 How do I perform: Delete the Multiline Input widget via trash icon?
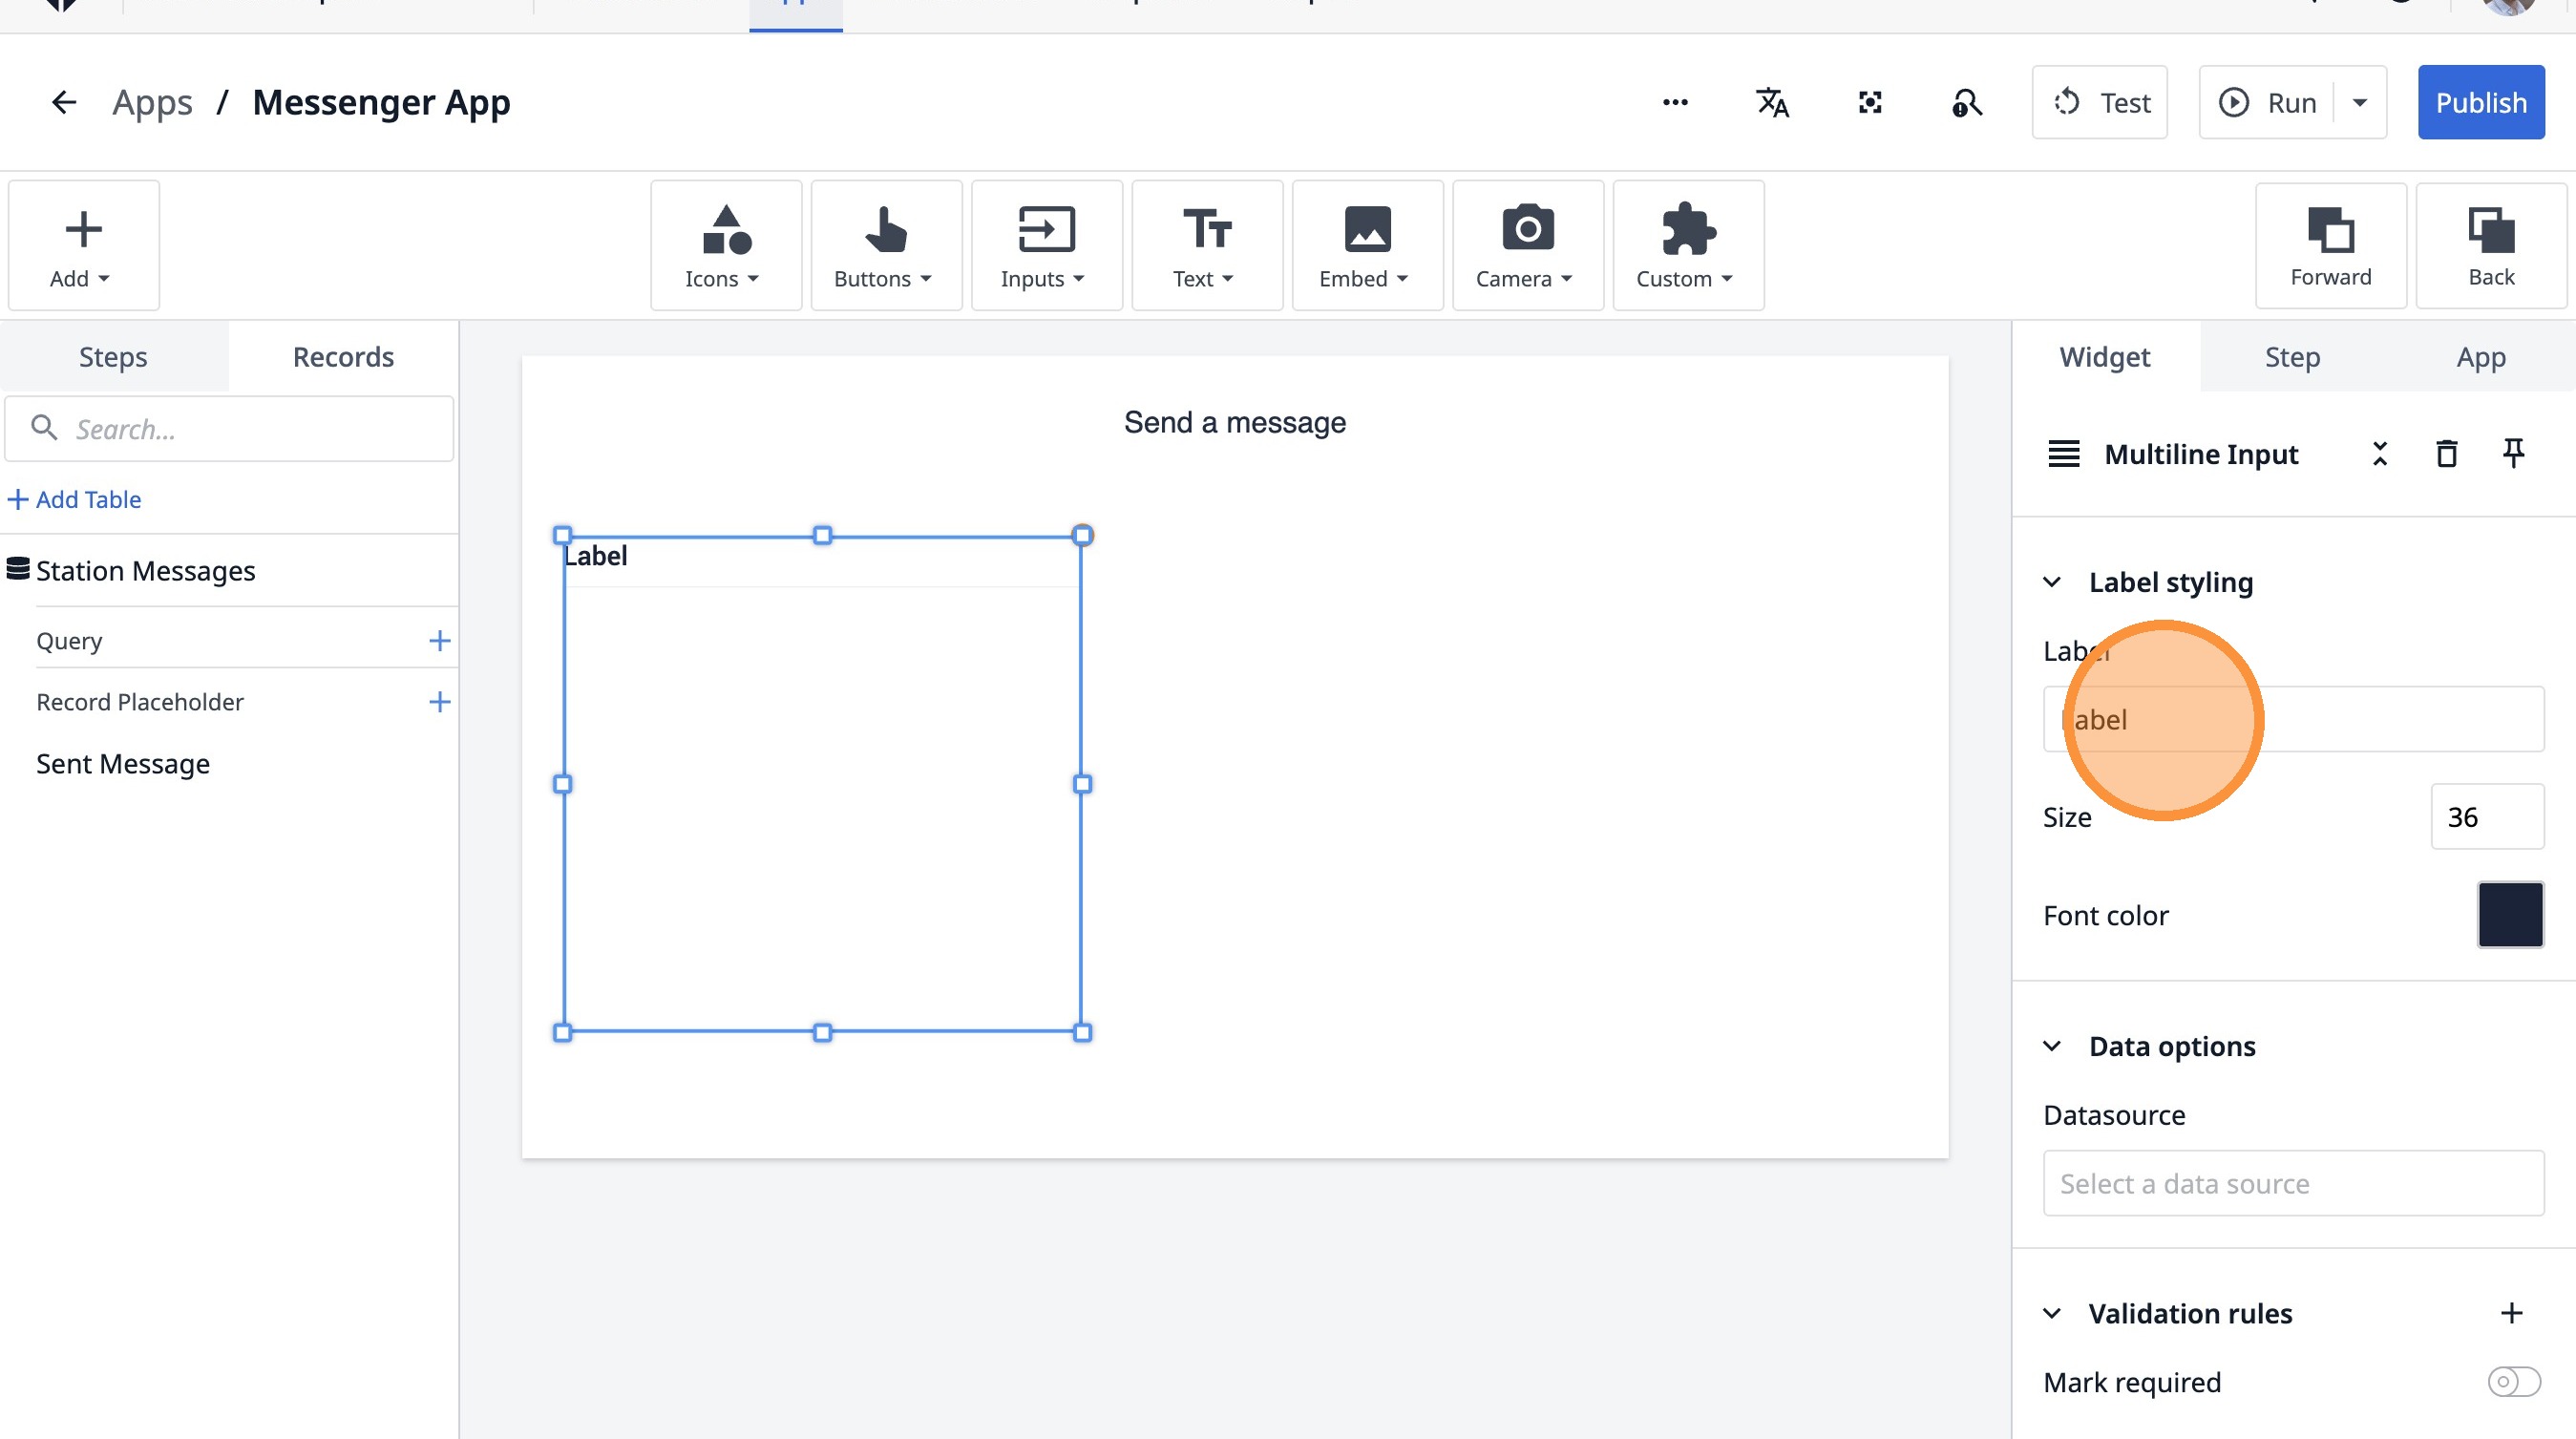(2446, 454)
